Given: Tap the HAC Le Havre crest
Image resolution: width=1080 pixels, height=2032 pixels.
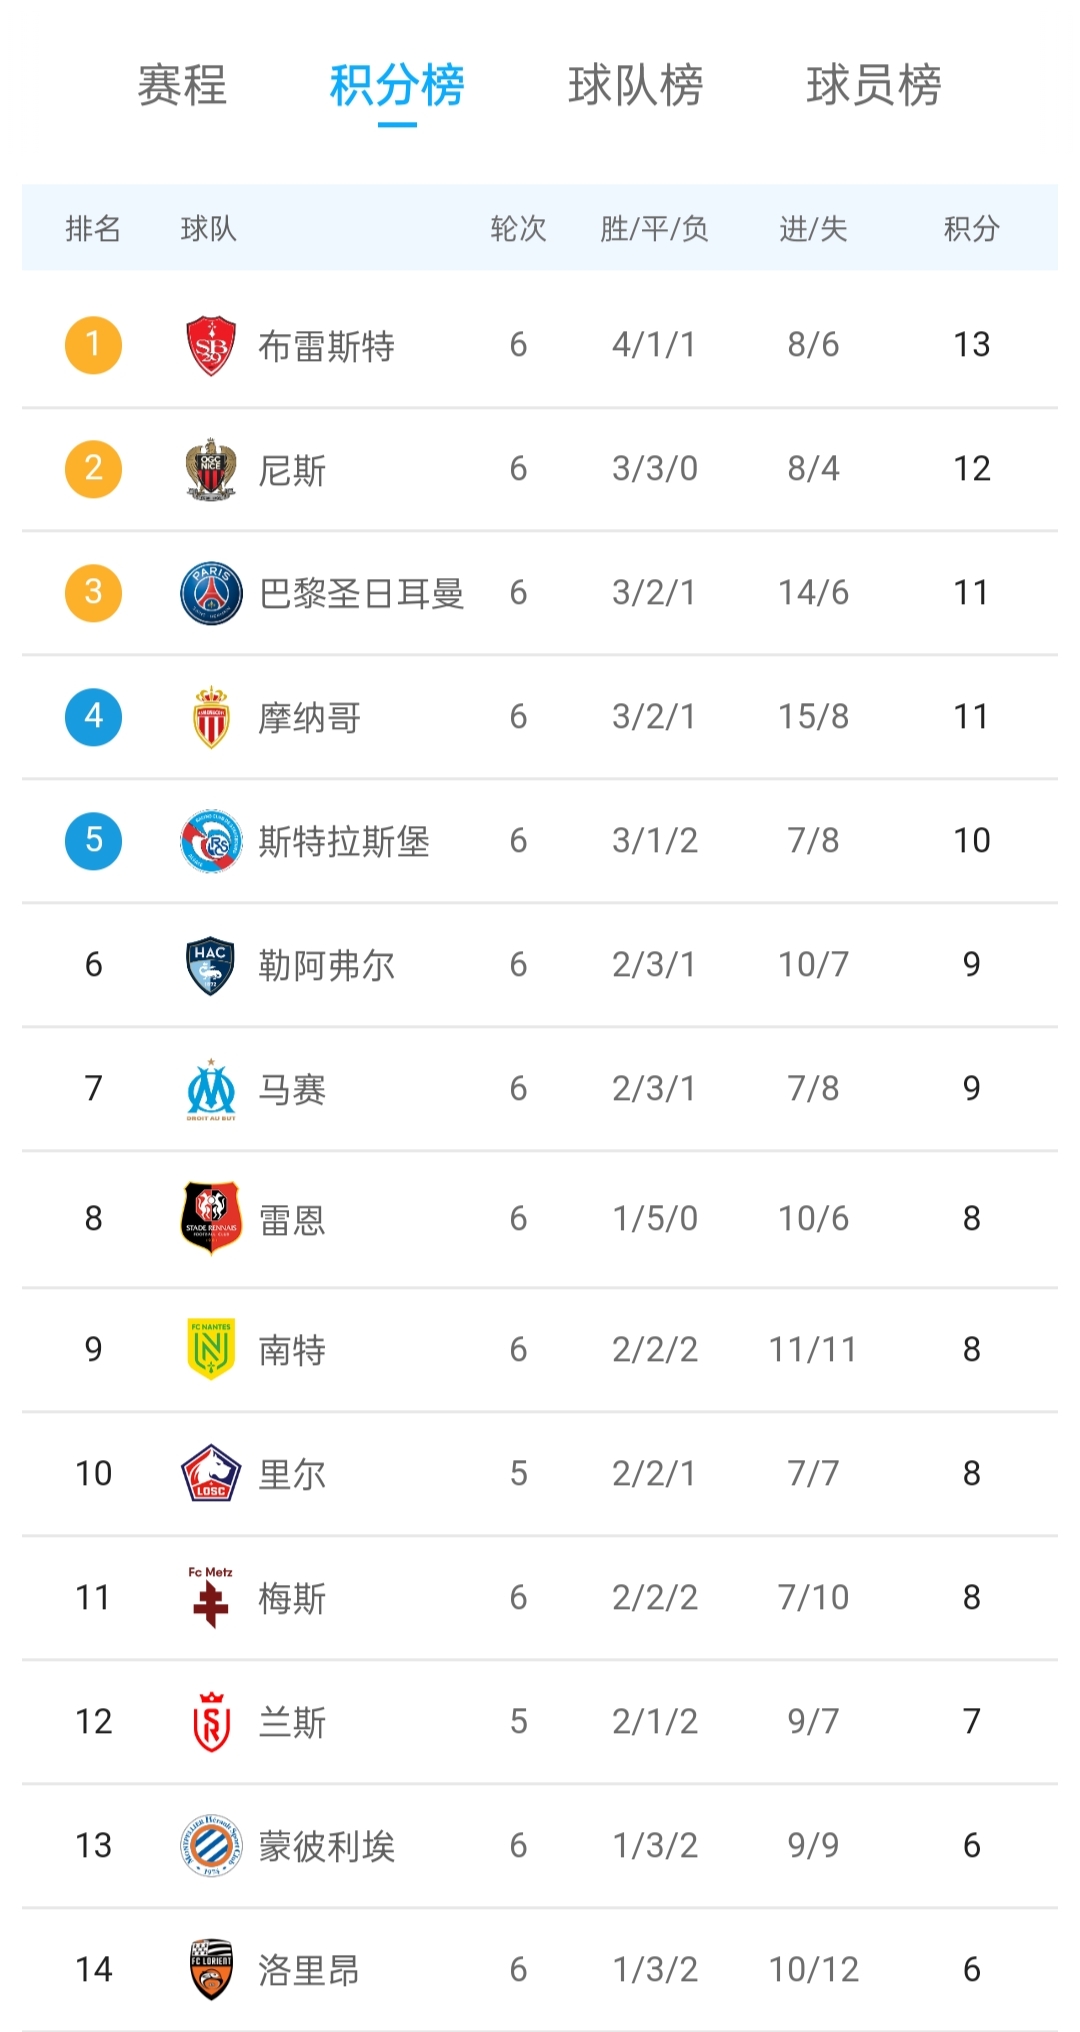Looking at the screenshot, I should click(211, 965).
